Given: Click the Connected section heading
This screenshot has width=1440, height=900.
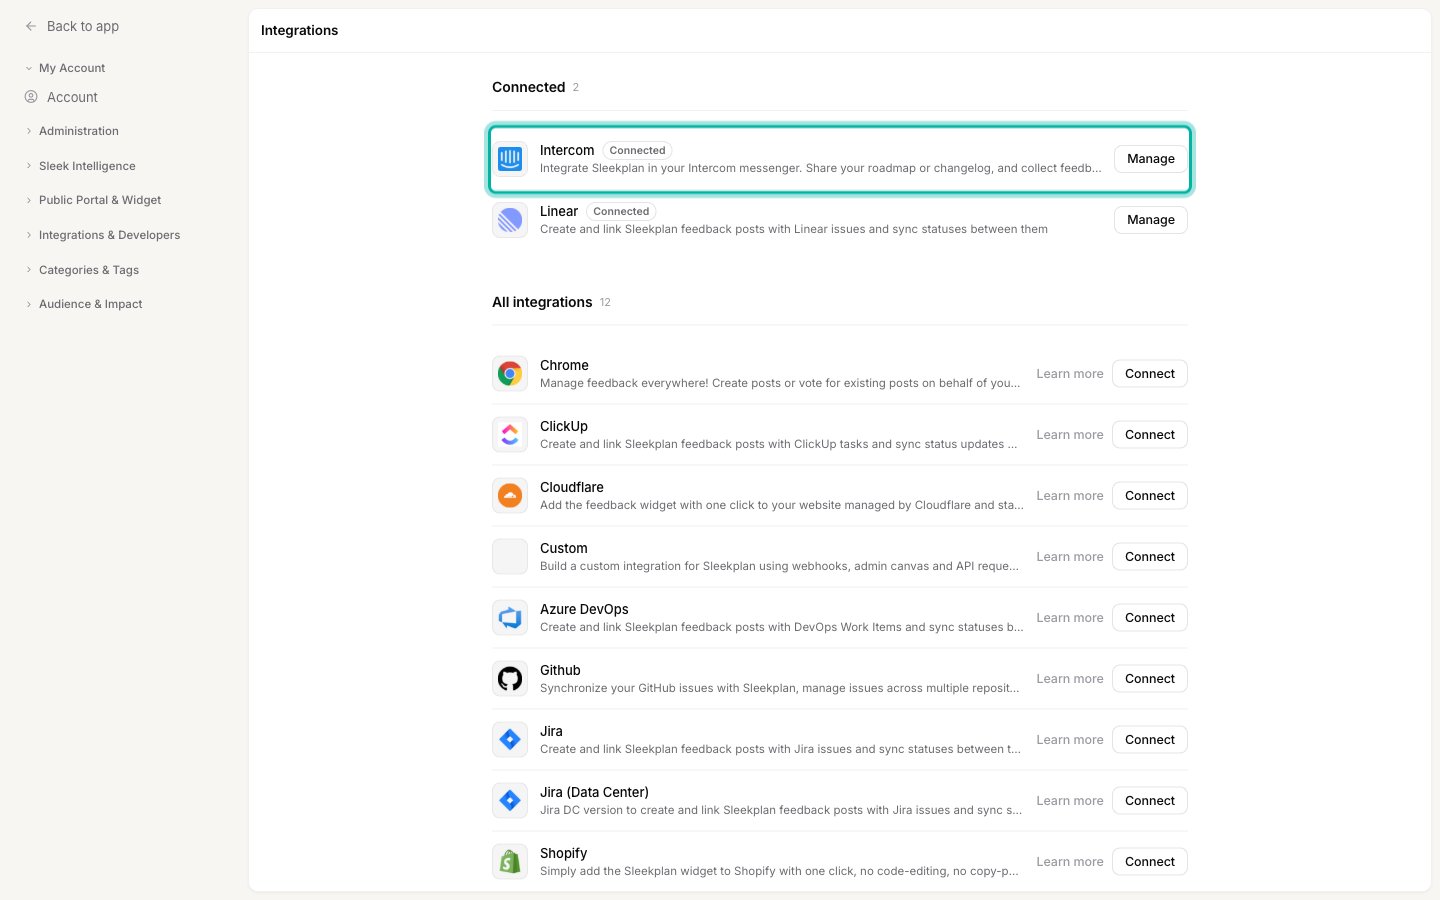Looking at the screenshot, I should tap(528, 87).
